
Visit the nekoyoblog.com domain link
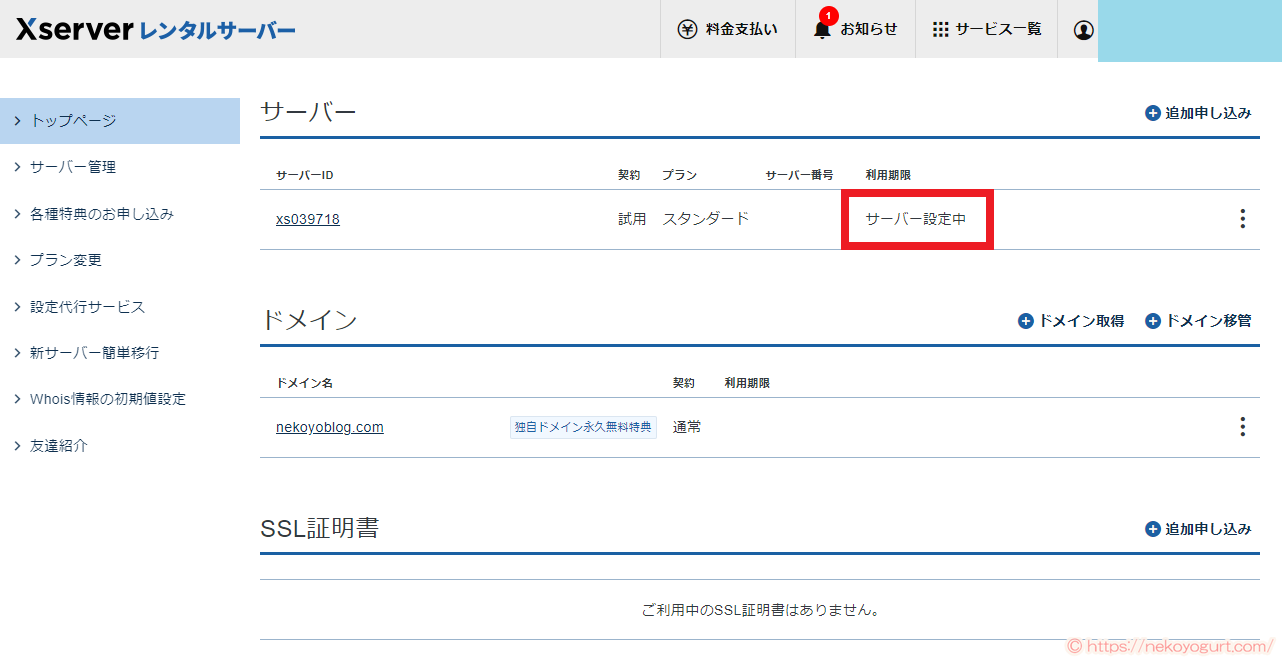pyautogui.click(x=330, y=426)
